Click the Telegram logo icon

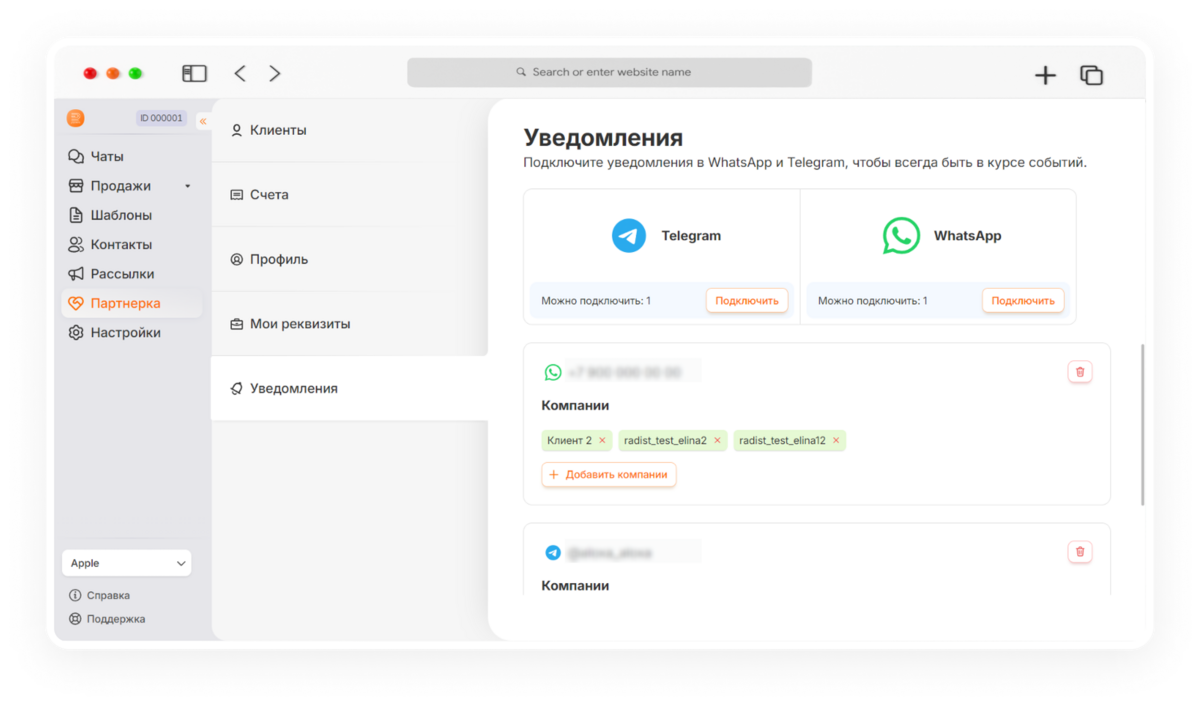(x=629, y=236)
